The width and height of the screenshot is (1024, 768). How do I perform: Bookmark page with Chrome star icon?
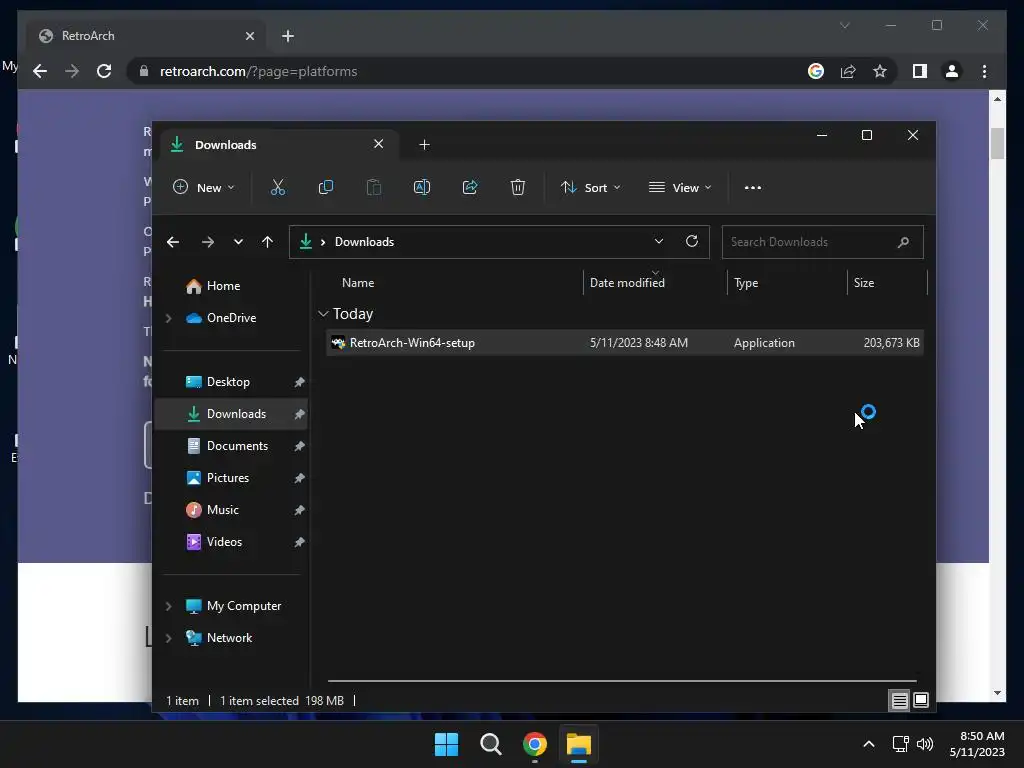click(x=880, y=71)
